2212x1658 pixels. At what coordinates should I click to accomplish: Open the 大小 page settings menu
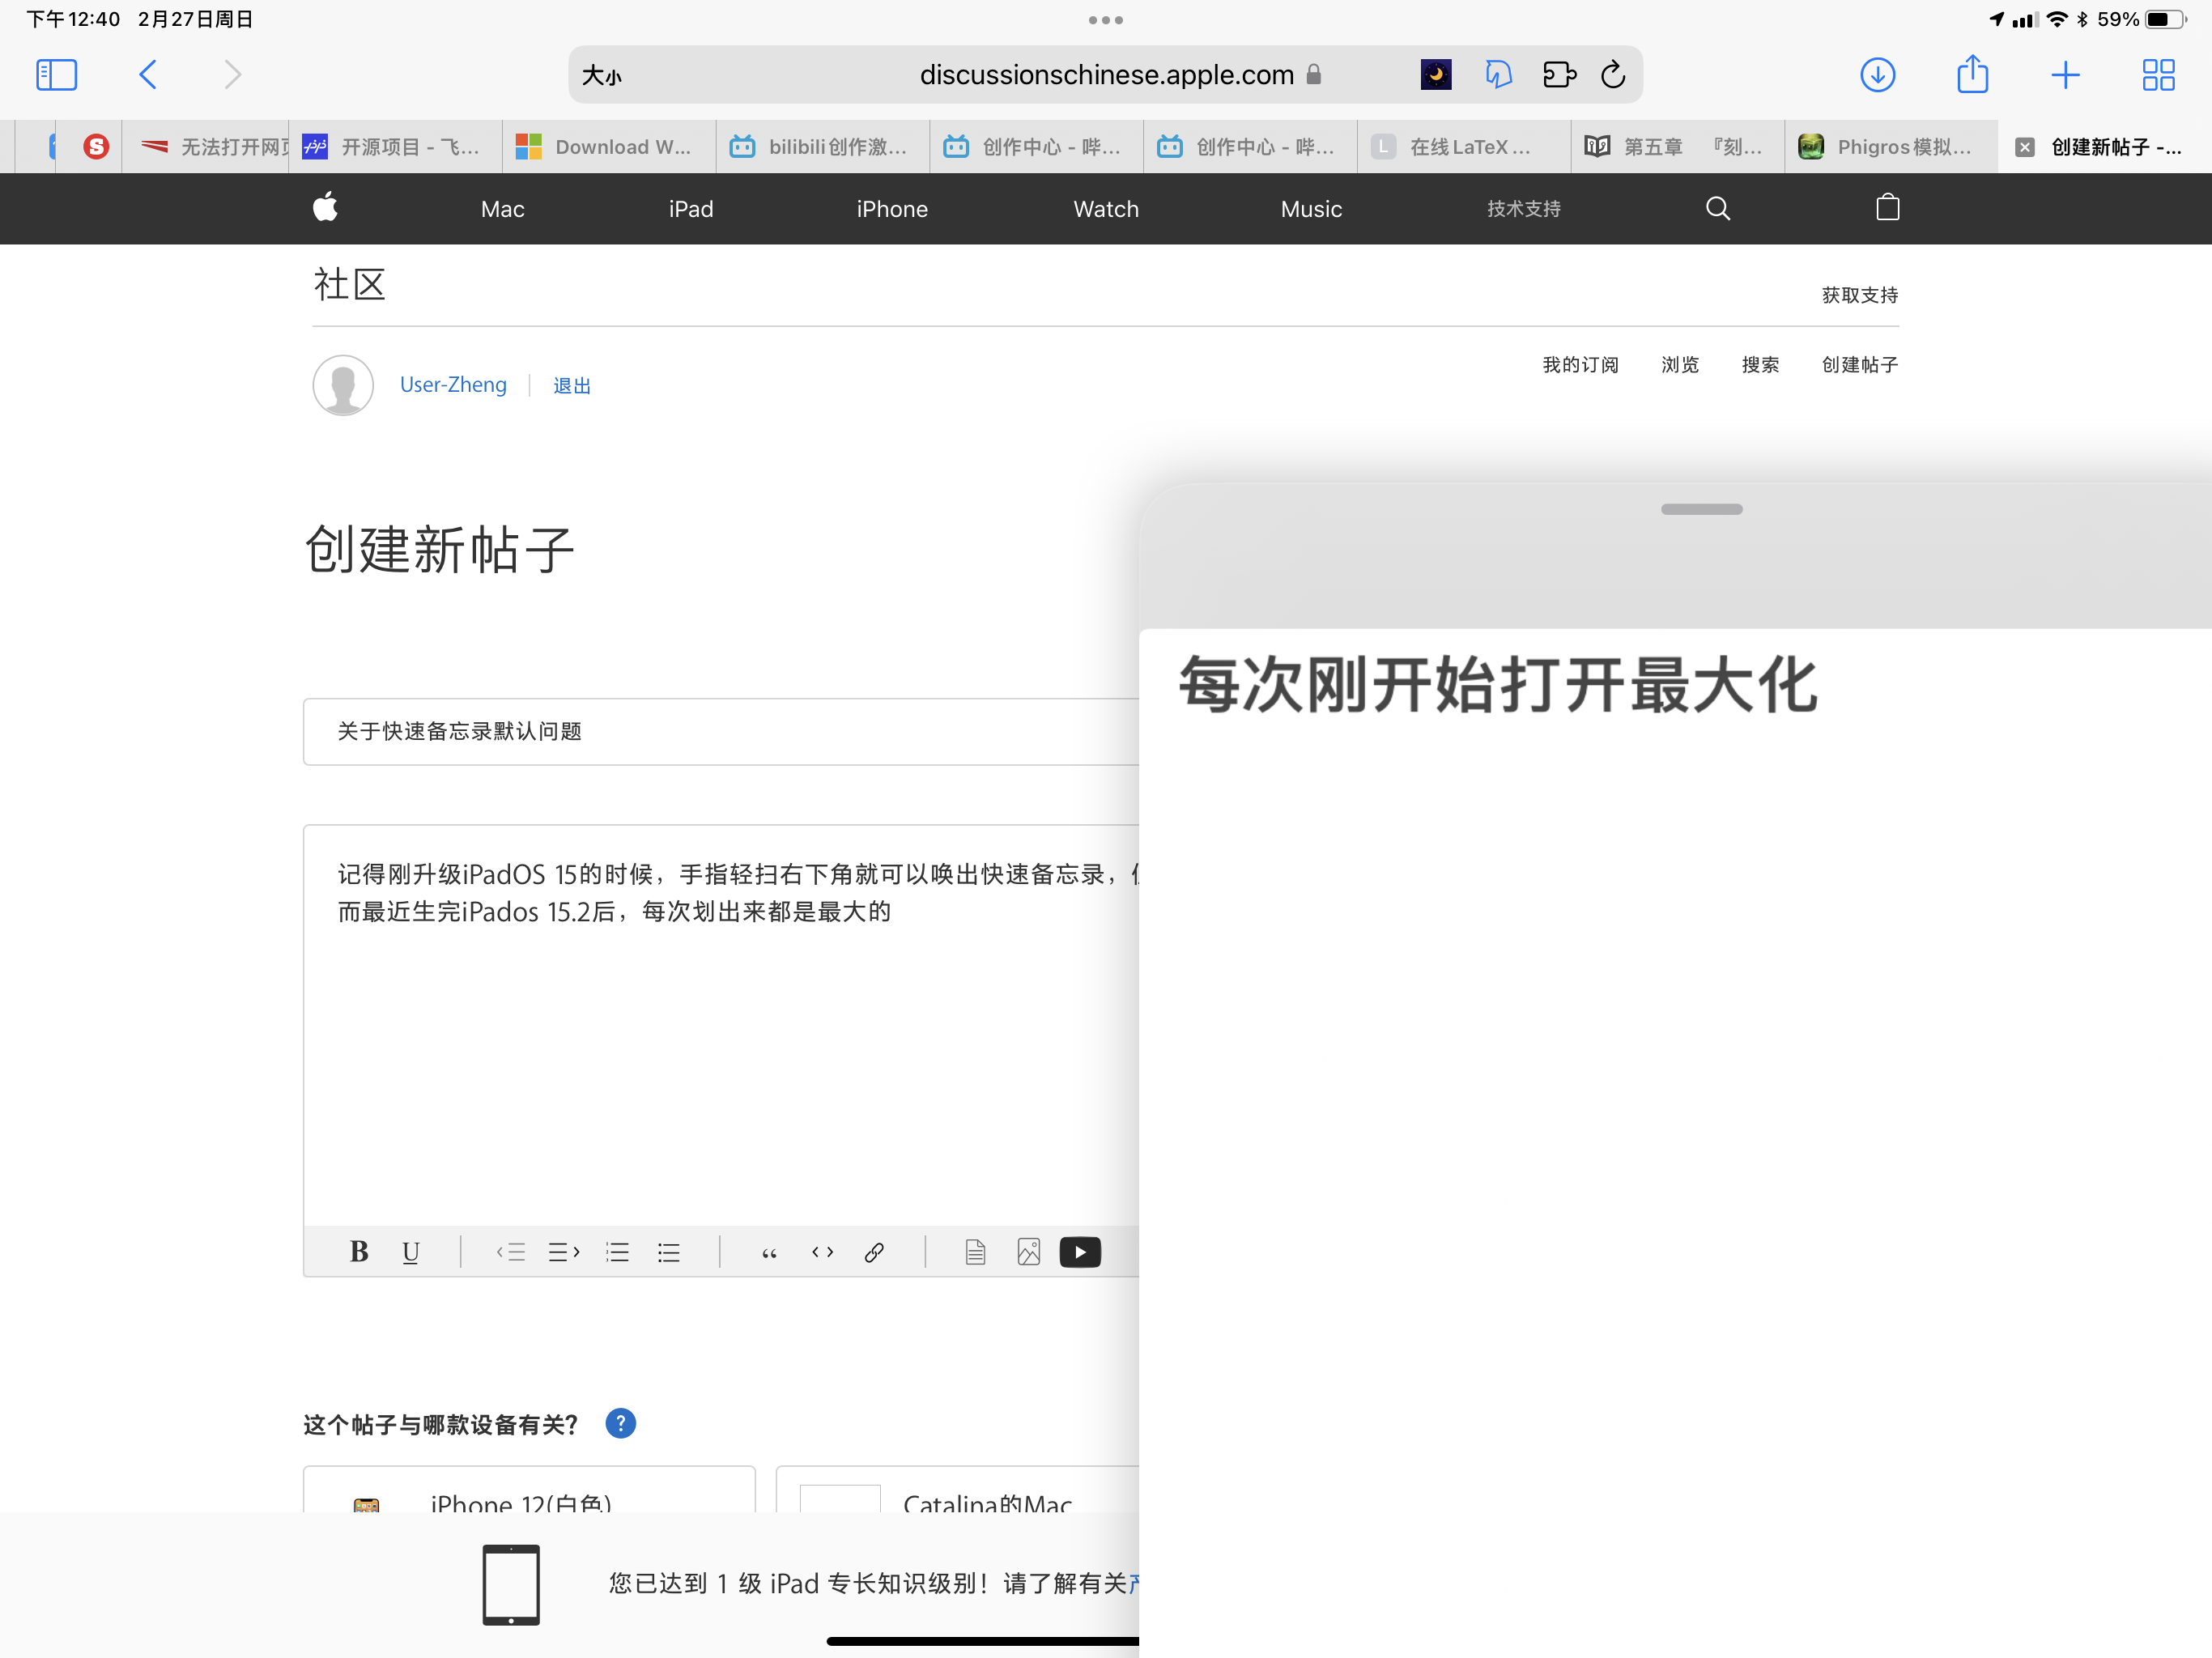pyautogui.click(x=602, y=75)
